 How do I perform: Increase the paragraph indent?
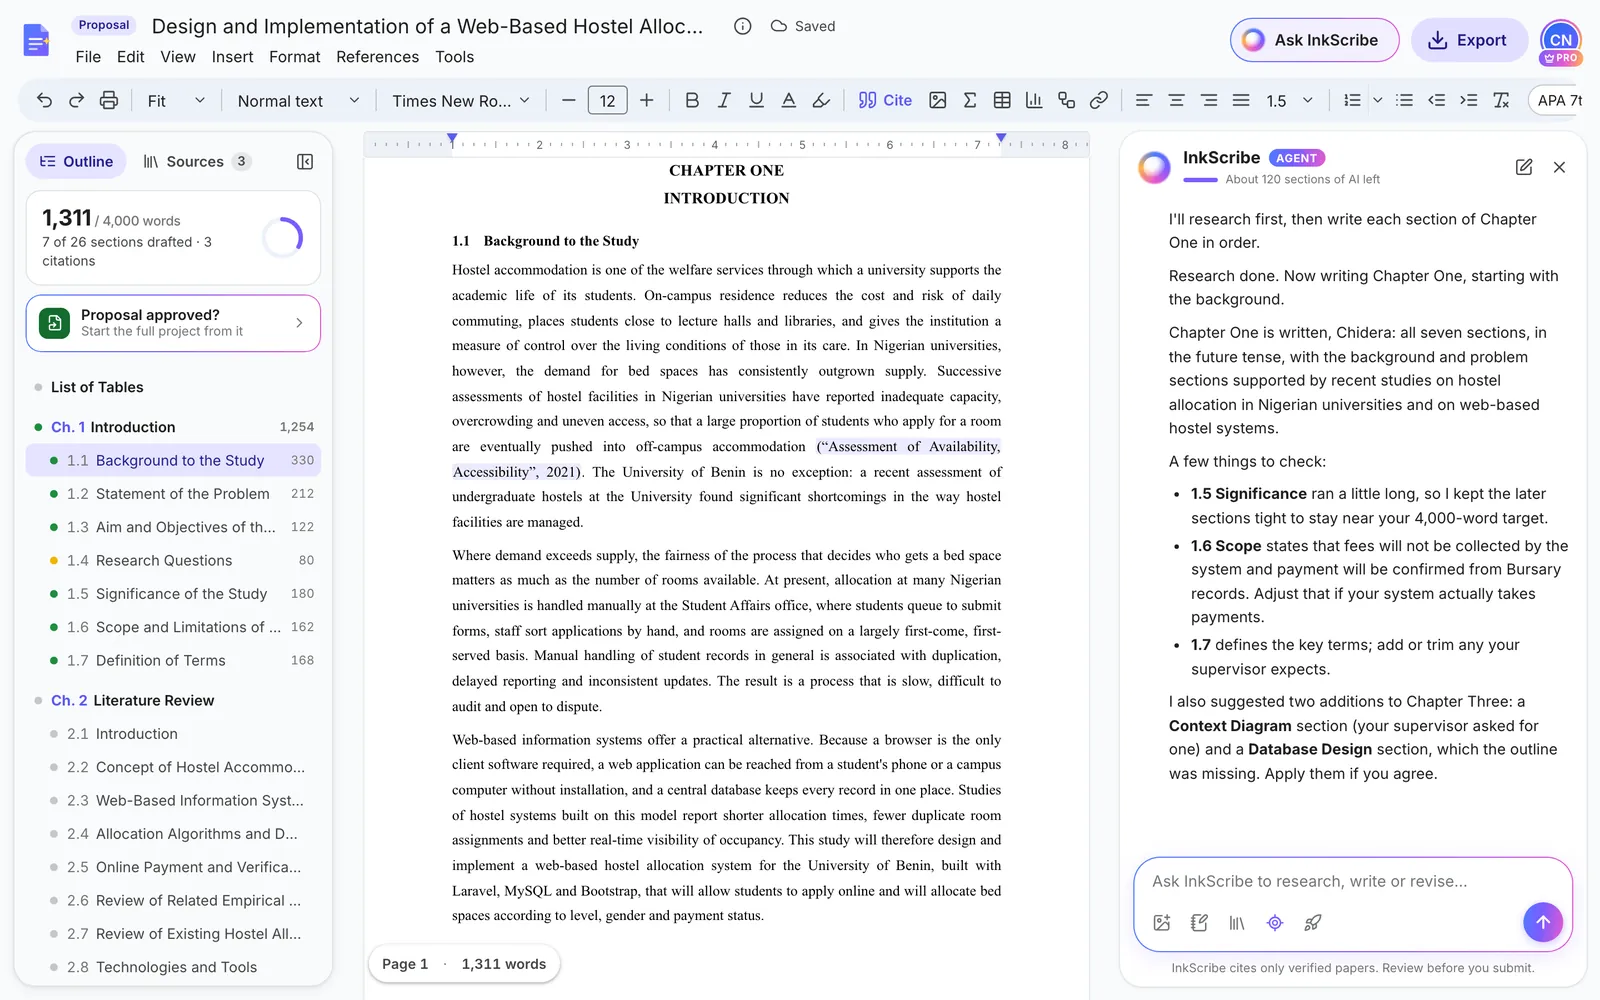pos(1469,100)
